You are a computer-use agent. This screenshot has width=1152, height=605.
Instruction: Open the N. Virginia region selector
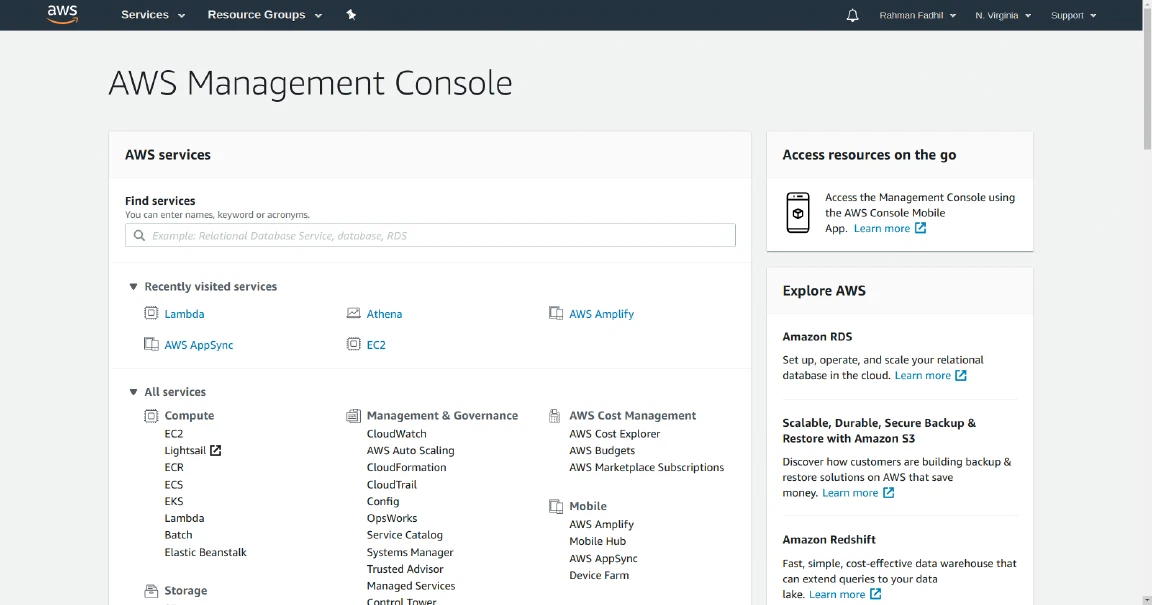click(1003, 15)
